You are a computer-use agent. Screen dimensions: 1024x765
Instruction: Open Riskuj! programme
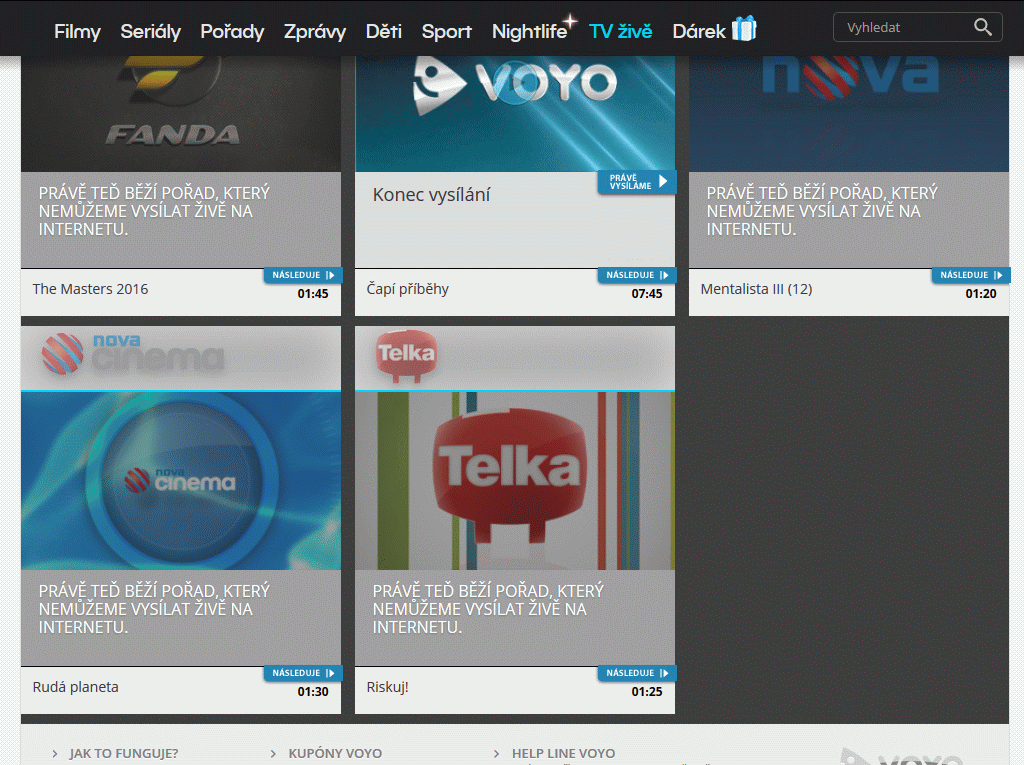point(387,687)
